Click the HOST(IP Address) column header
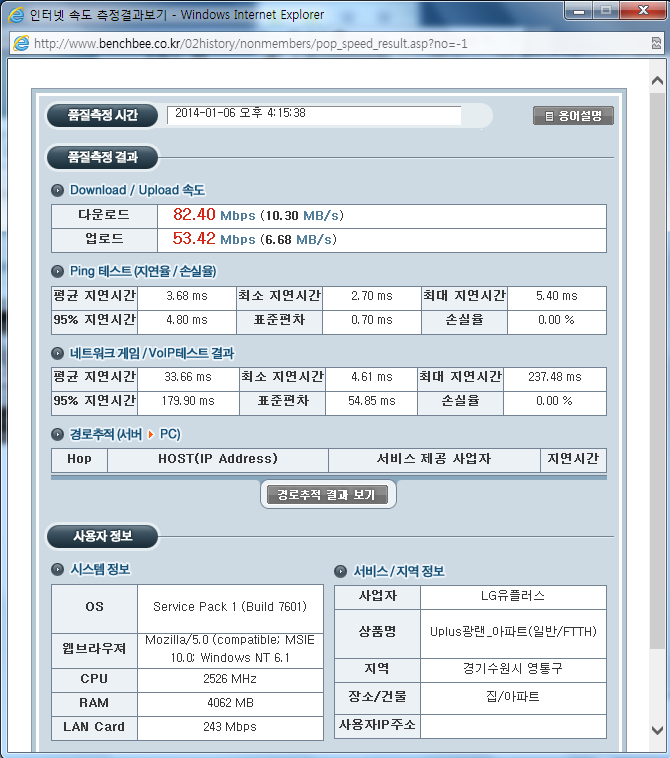 tap(218, 459)
